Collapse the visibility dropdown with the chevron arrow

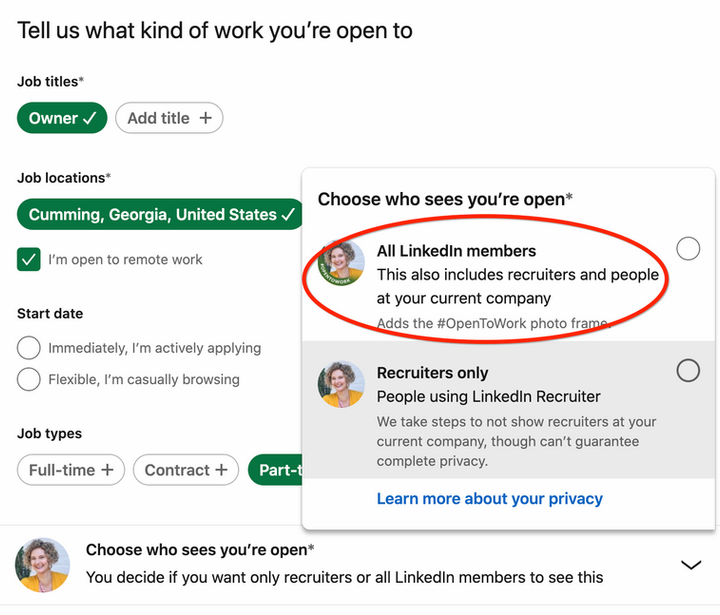pyautogui.click(x=691, y=564)
